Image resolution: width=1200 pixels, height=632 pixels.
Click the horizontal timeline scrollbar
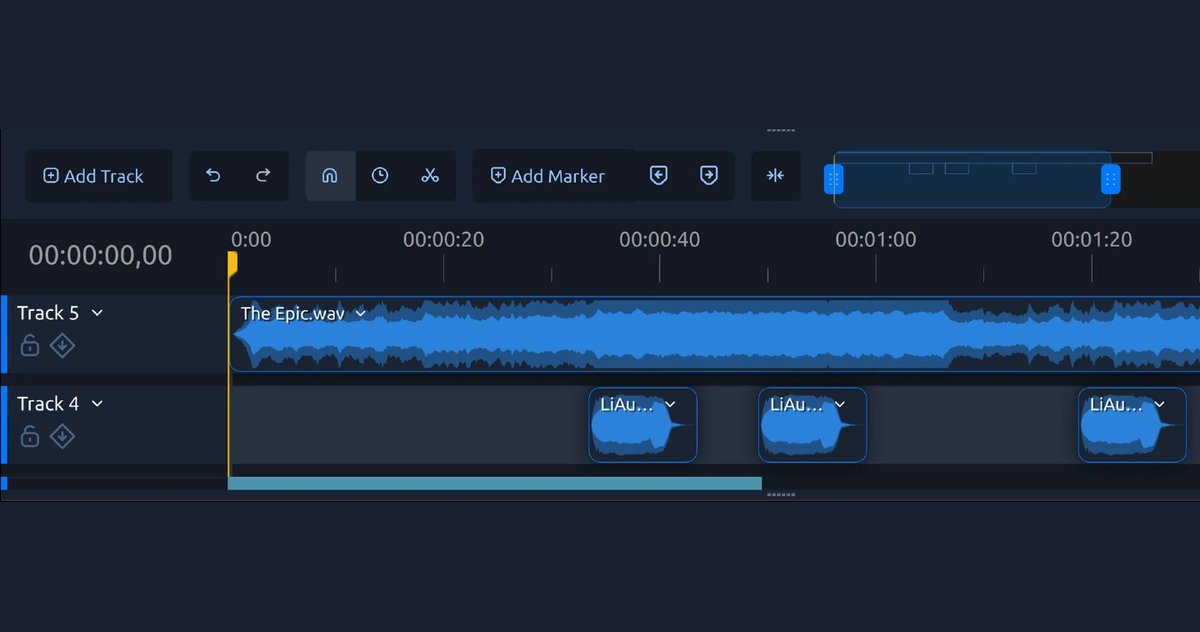pyautogui.click(x=495, y=484)
